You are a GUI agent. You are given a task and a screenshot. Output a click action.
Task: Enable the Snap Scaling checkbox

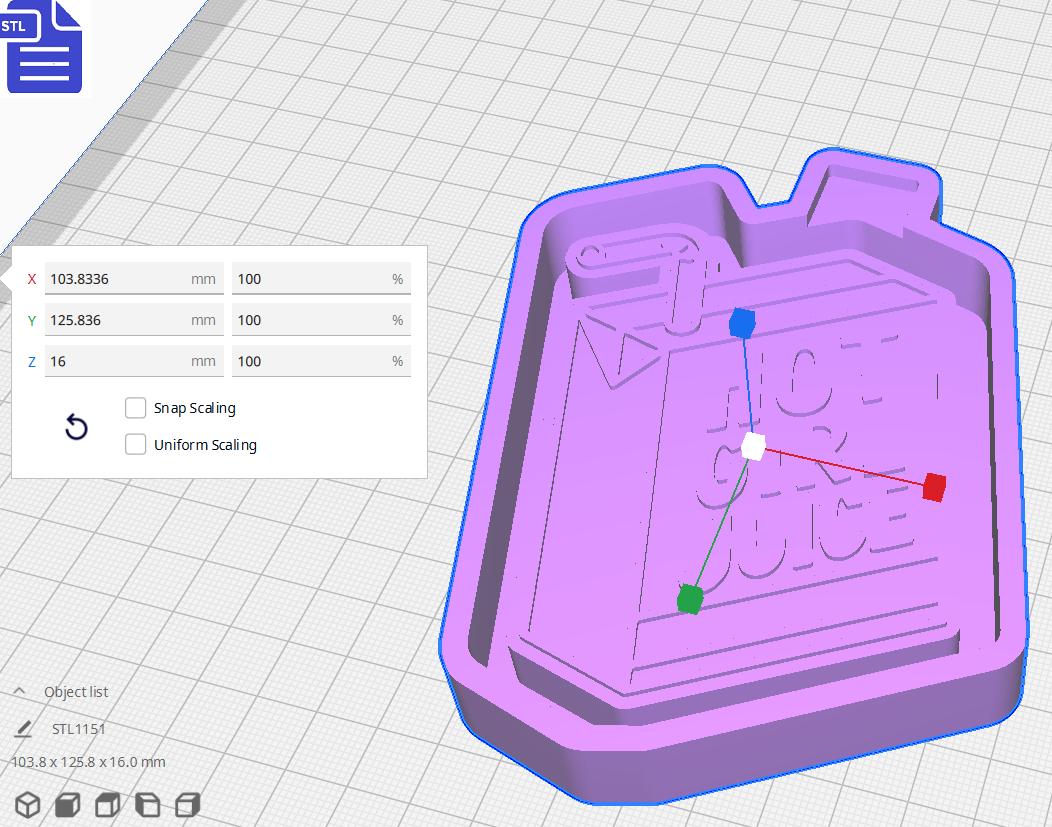point(136,408)
